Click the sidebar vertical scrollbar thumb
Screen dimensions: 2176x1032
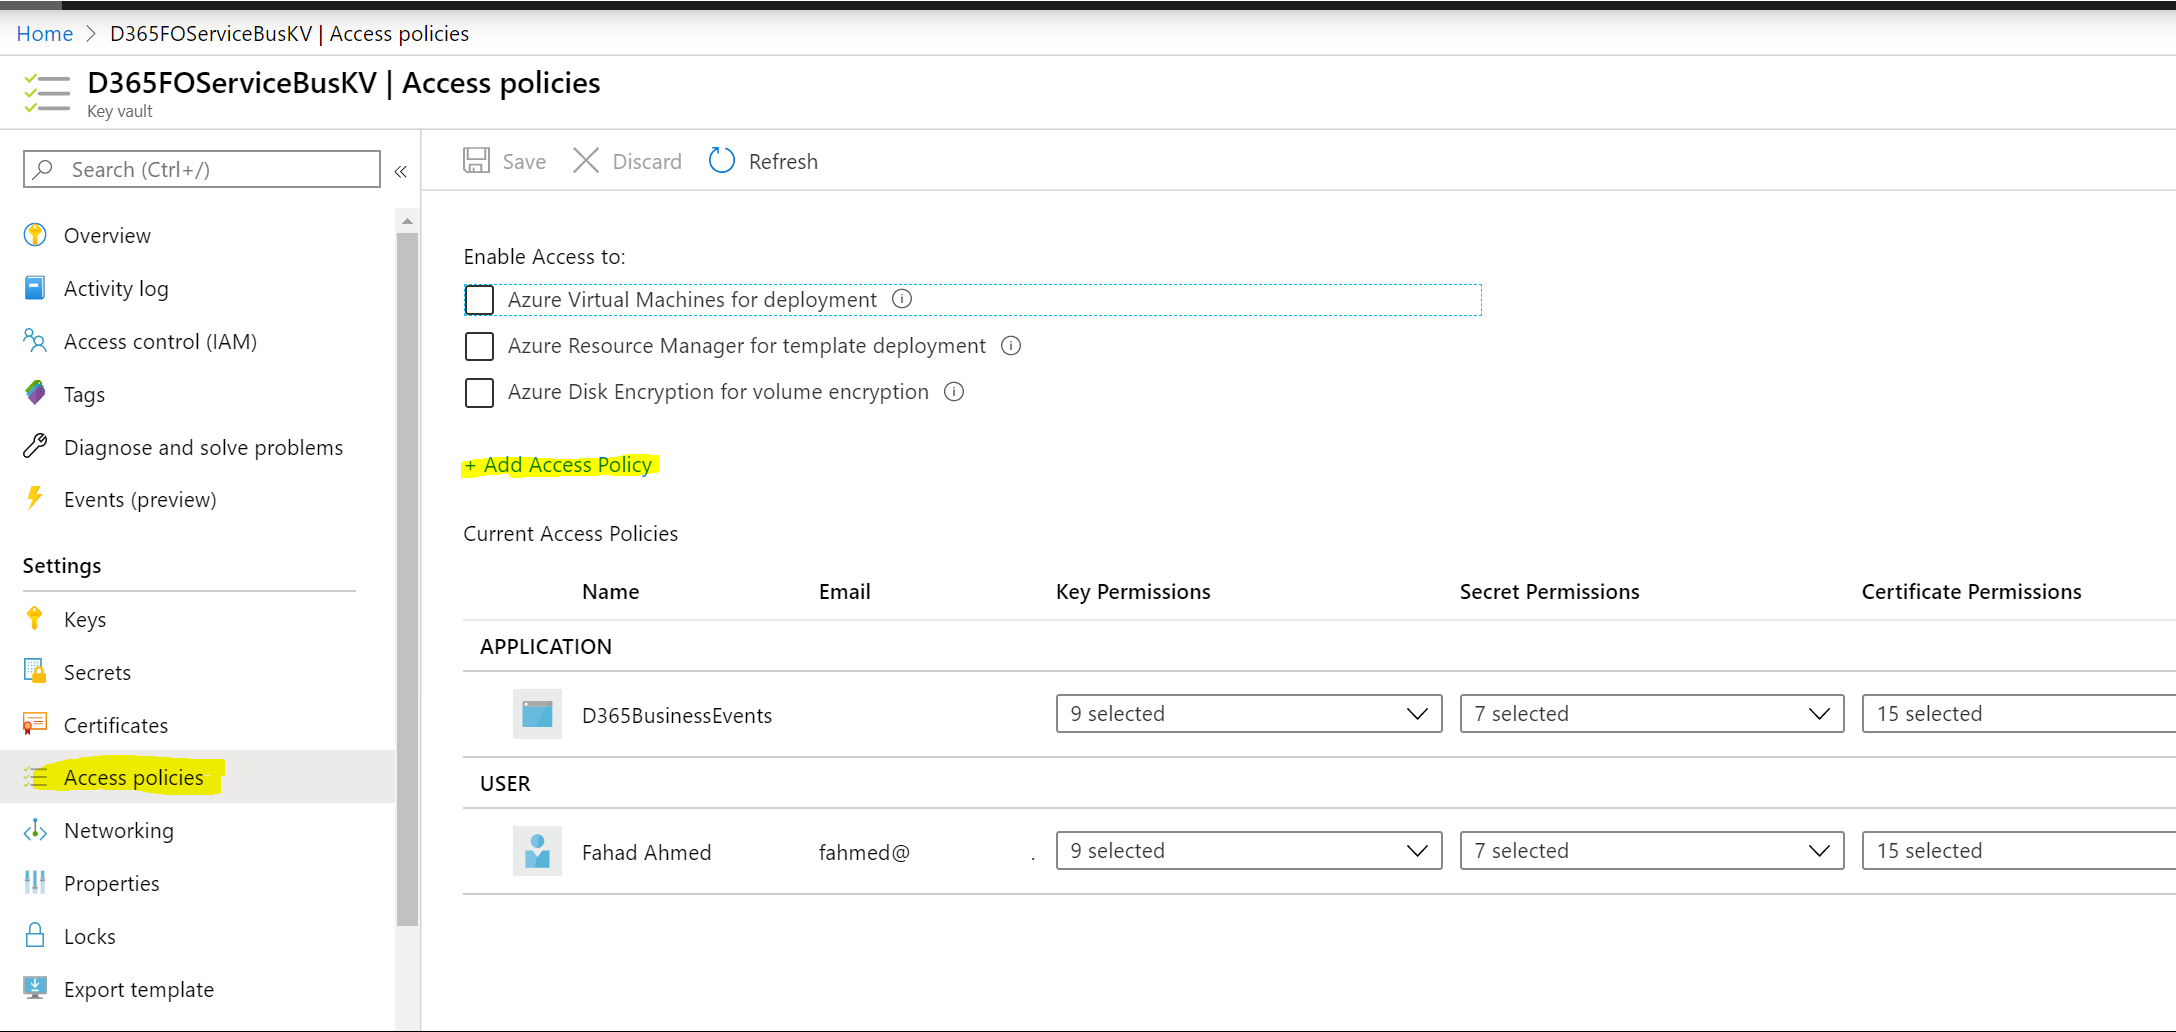click(407, 579)
